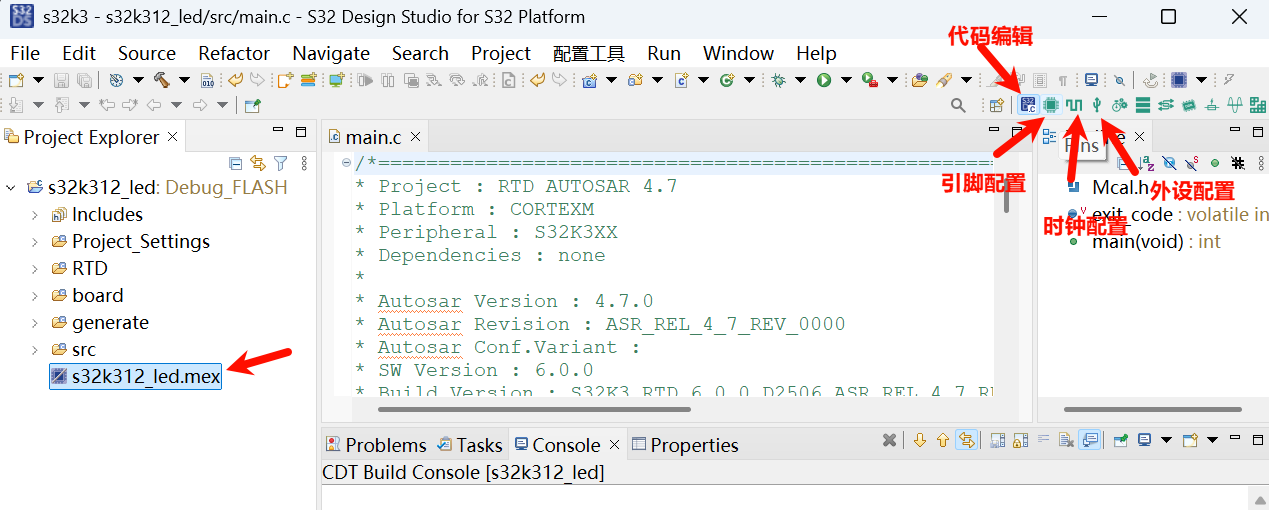Screen dimensions: 1269x510
Task: Click Collapse All in Project Explorer
Action: click(235, 163)
